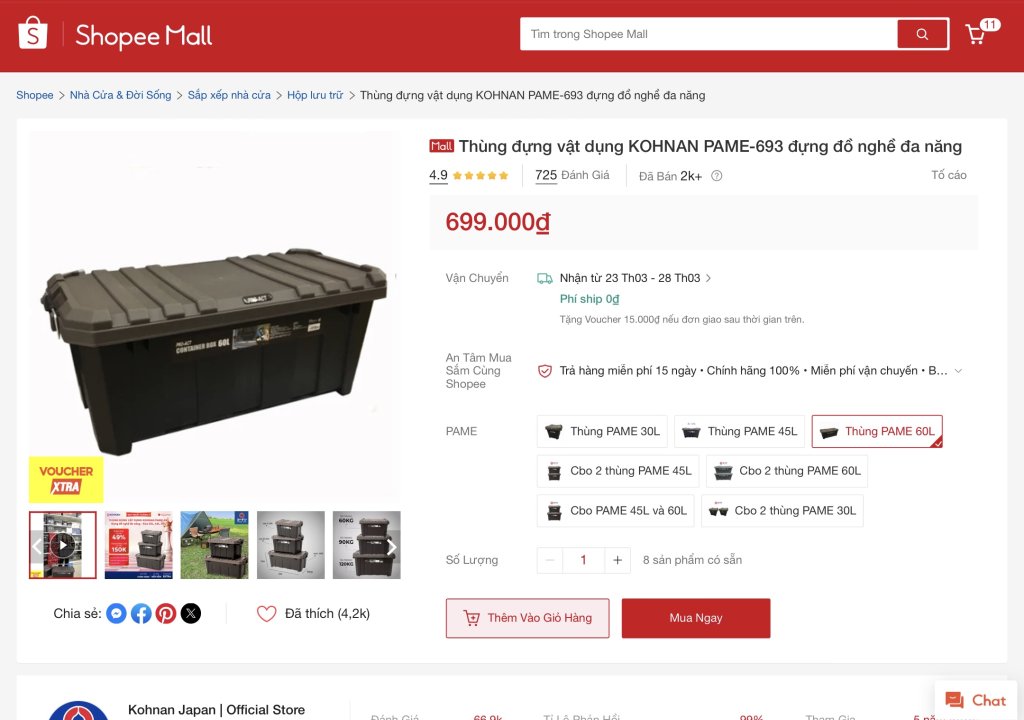Share product on X icon
The image size is (1024, 720).
click(191, 614)
